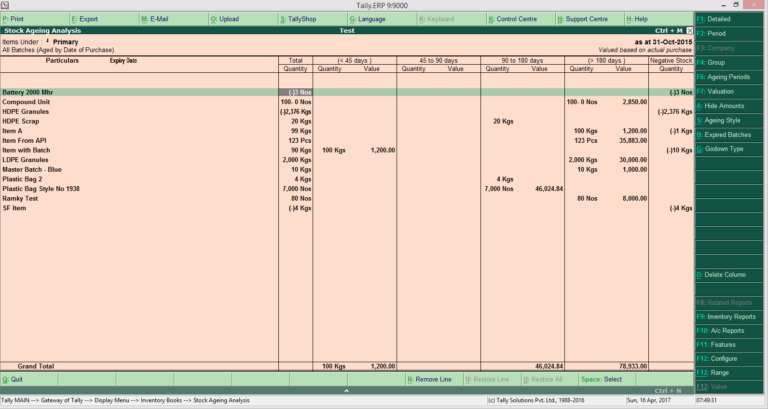Open F9 Inventory Reports
This screenshot has height=409, width=768.
pos(730,316)
